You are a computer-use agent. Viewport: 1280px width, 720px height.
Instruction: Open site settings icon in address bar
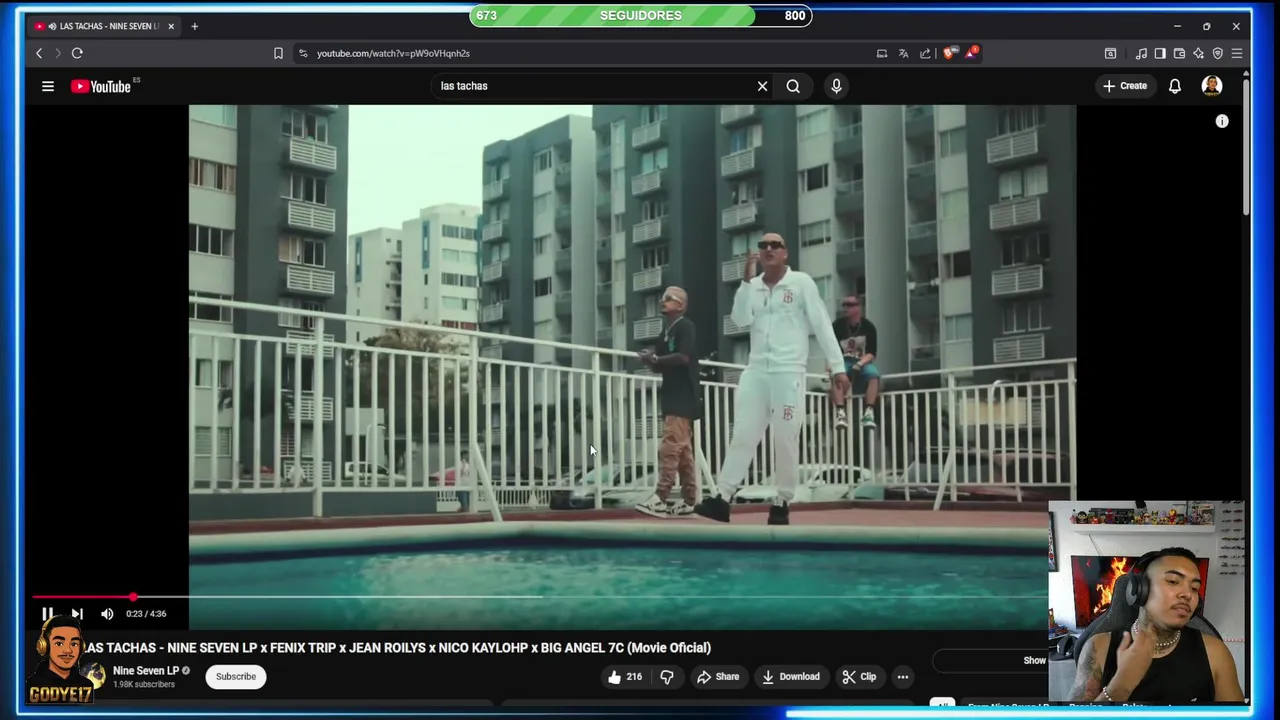click(x=303, y=53)
